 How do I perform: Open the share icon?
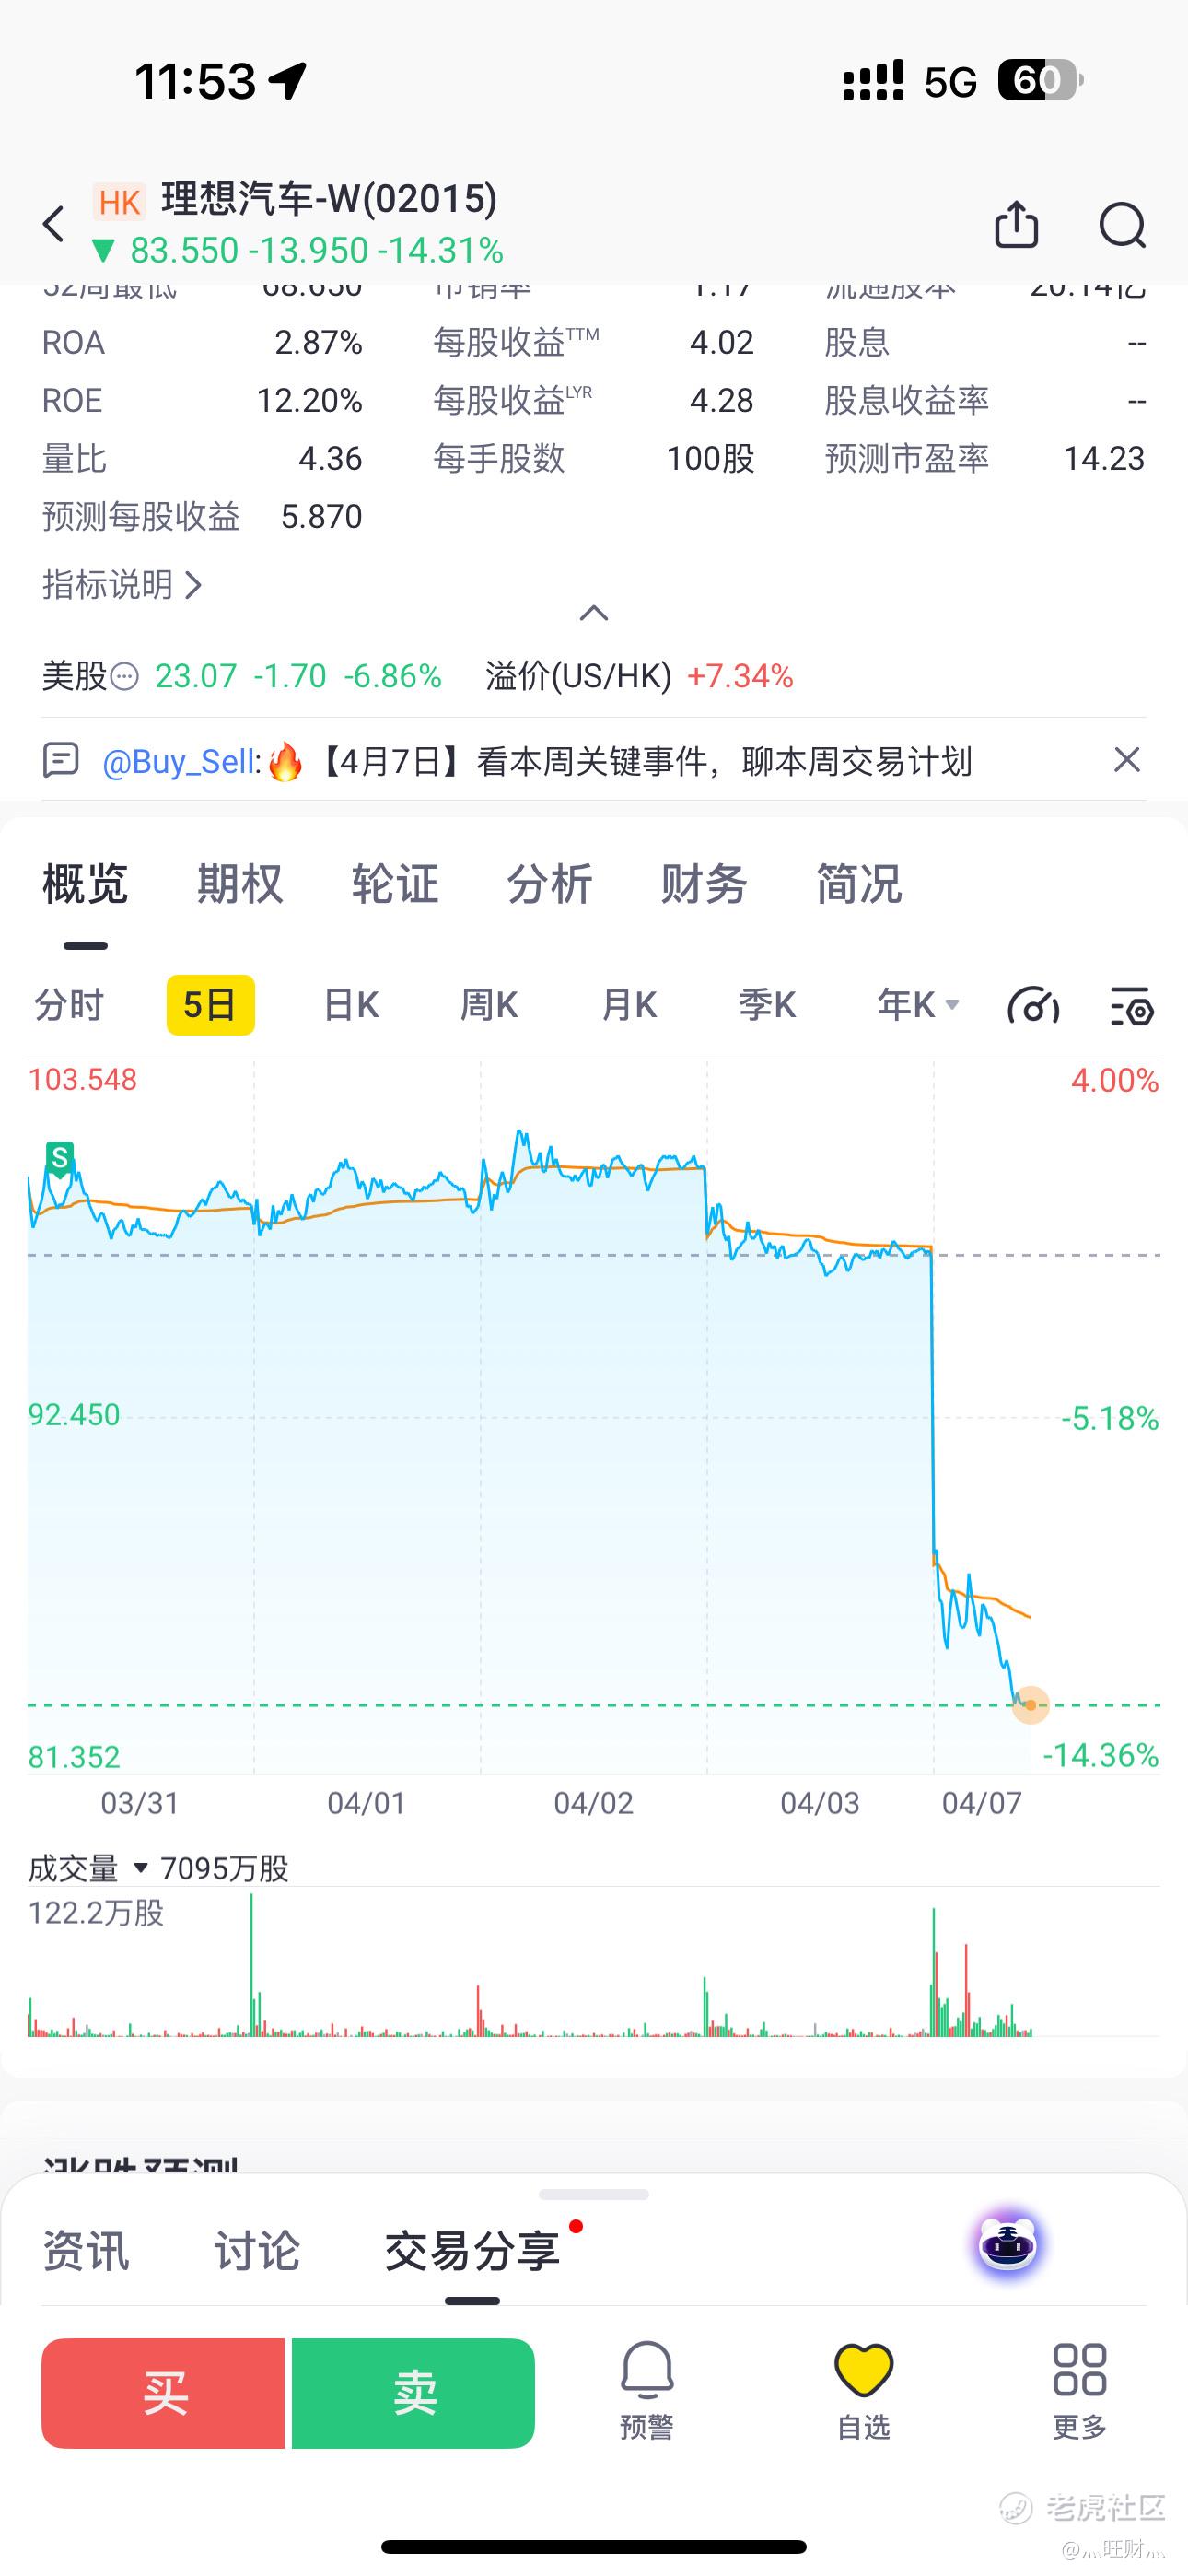[1017, 224]
